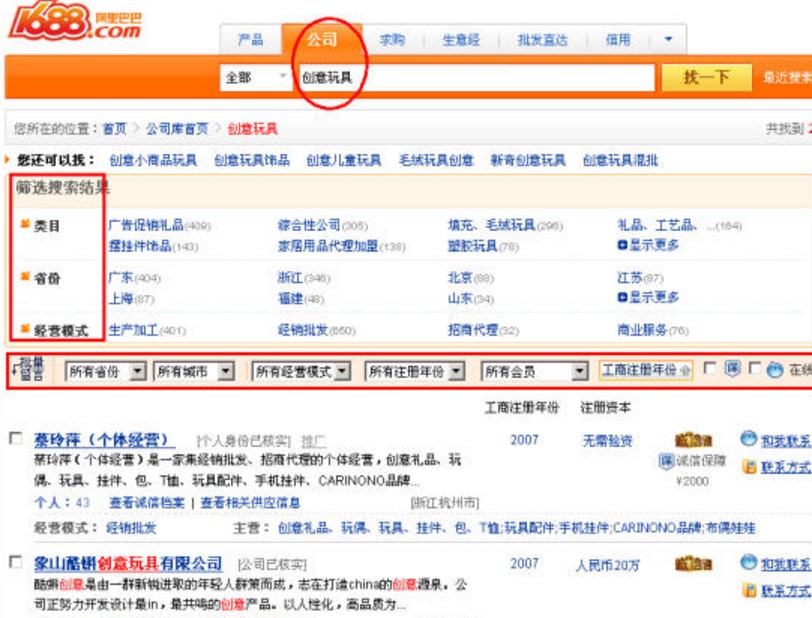Filter by category 综合性公司

click(x=309, y=225)
